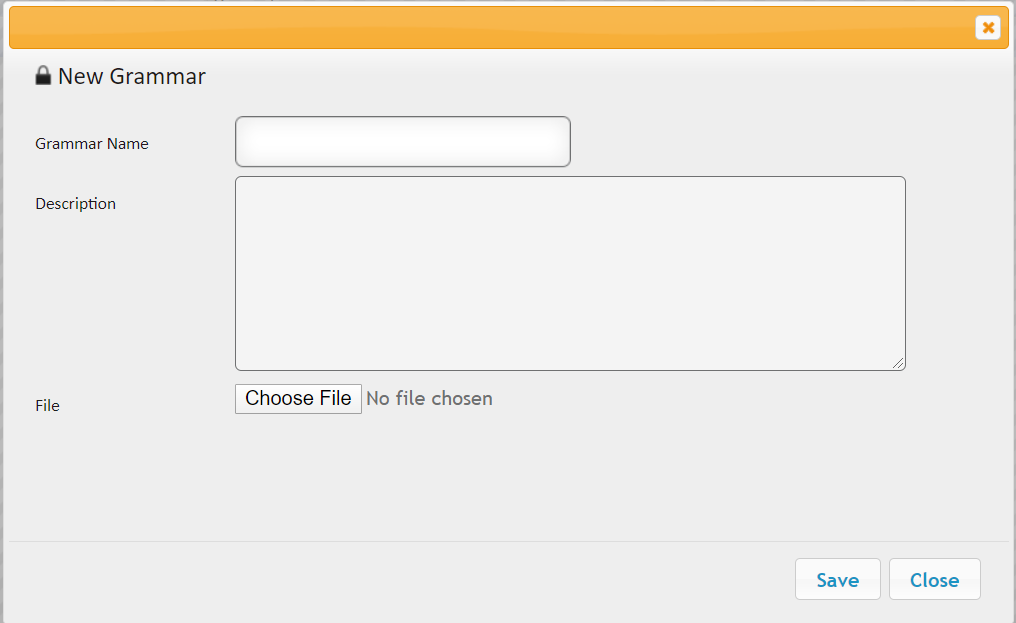Click the "No file chosen" text
Screen dimensions: 1016x623
coord(429,399)
